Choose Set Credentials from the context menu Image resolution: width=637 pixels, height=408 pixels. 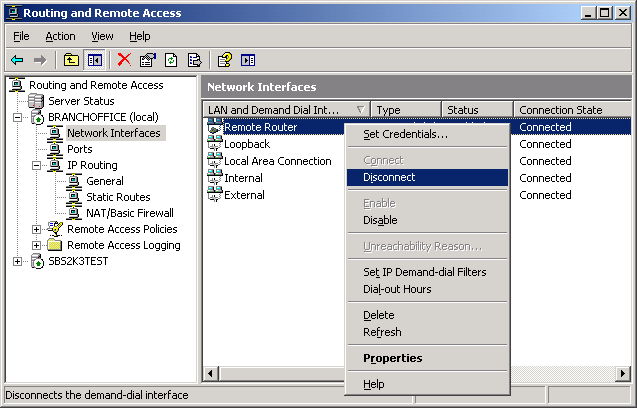coord(427,134)
